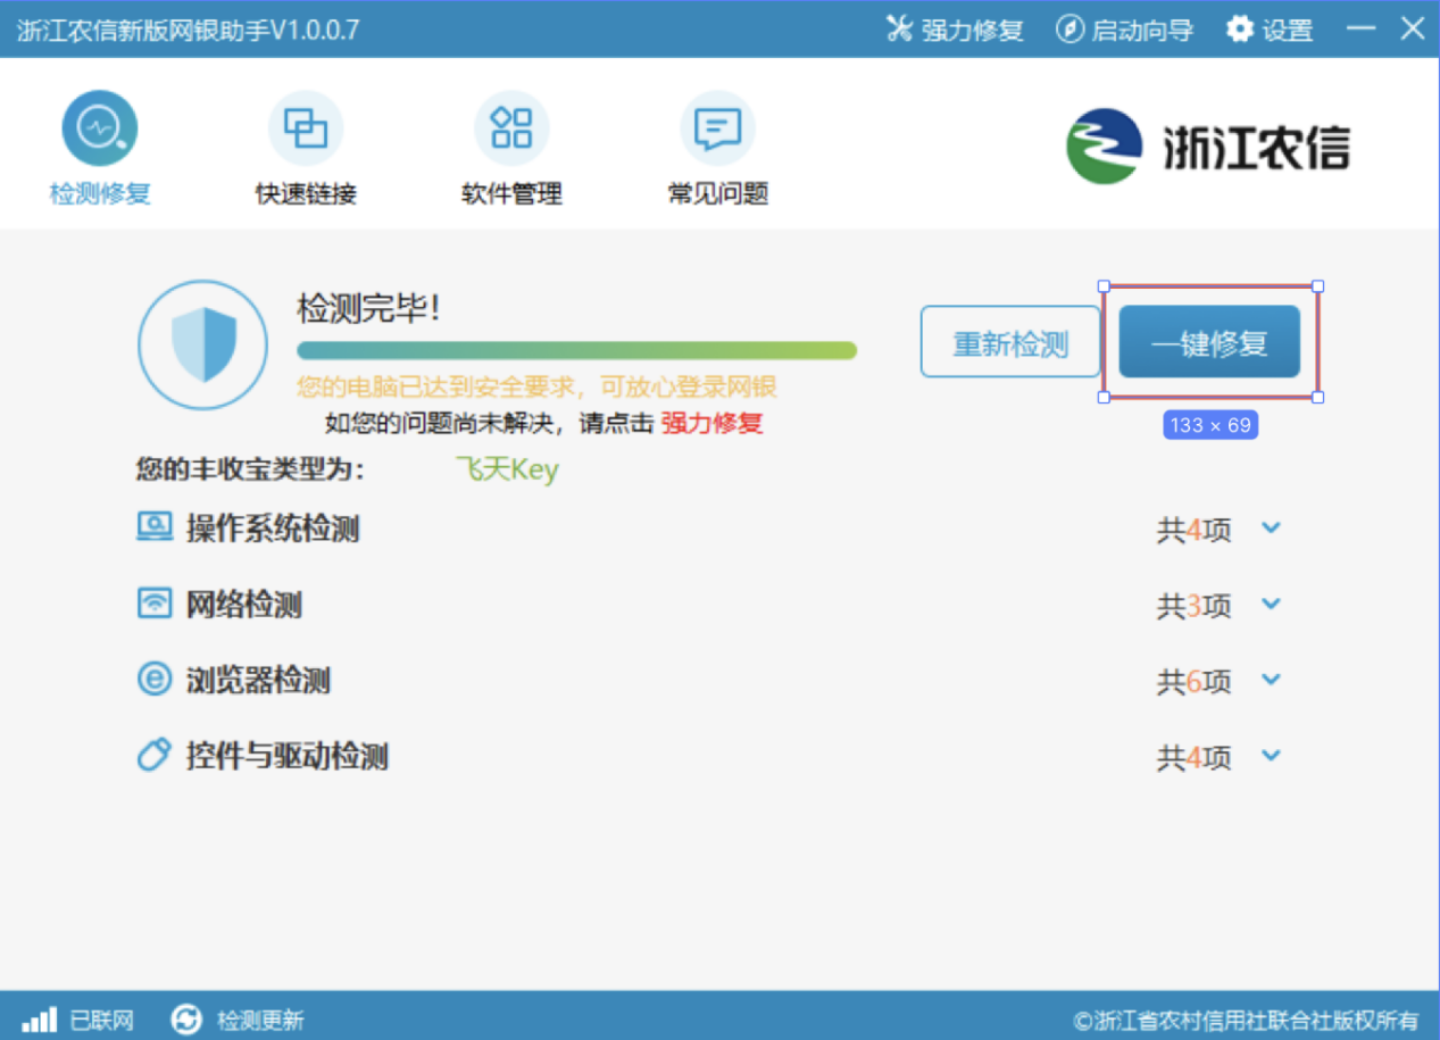The width and height of the screenshot is (1440, 1040).
Task: Click the 操作系统检测 computer icon
Action: click(x=154, y=527)
